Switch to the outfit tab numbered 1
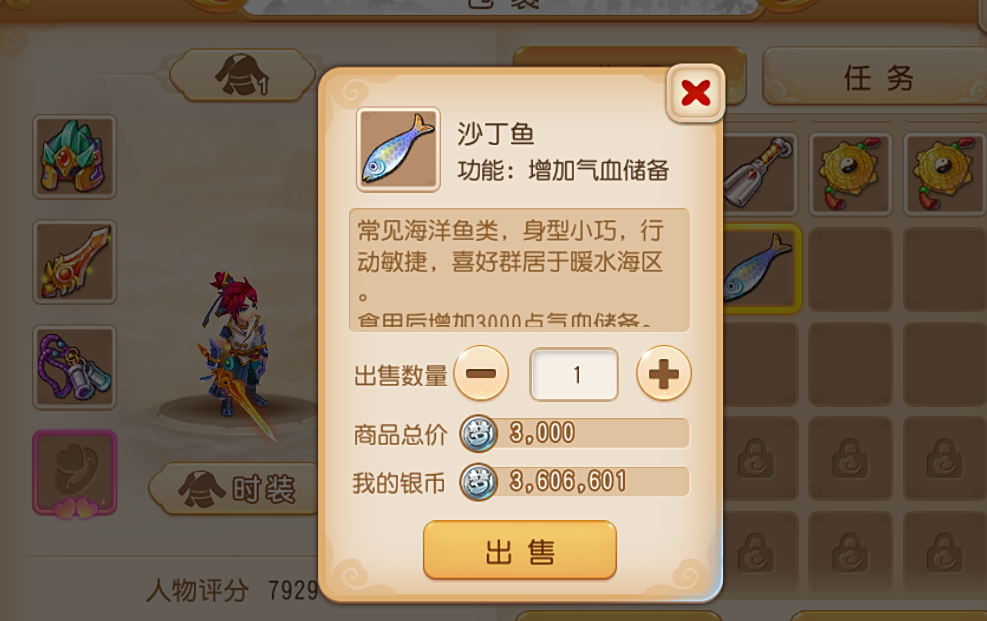 243,76
